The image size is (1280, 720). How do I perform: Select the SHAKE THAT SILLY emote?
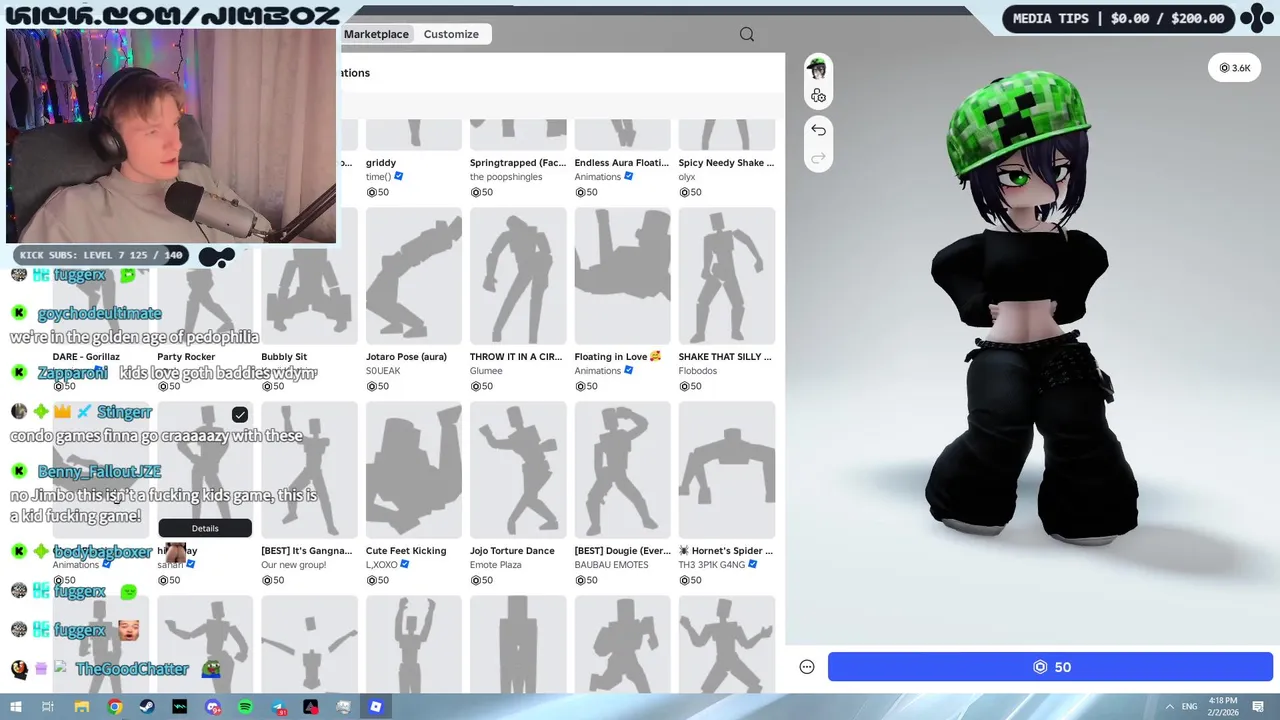click(x=727, y=275)
